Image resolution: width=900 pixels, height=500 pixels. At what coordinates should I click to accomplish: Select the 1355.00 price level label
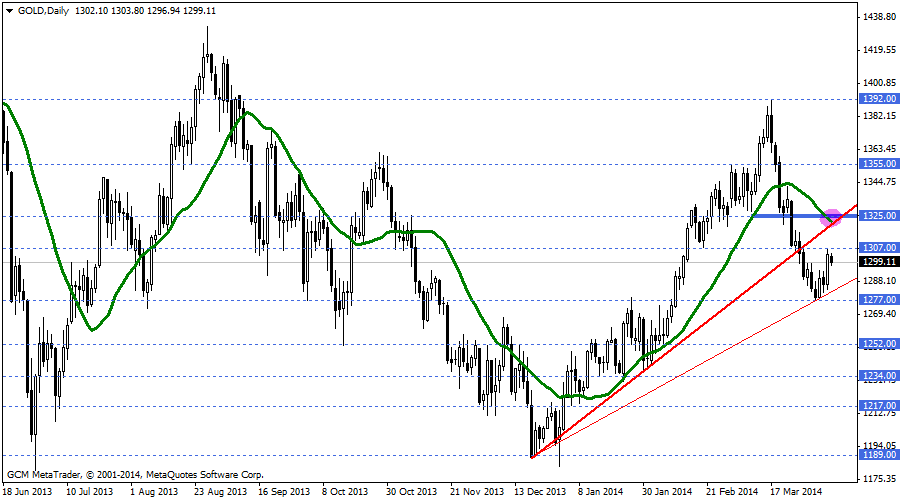pyautogui.click(x=879, y=164)
